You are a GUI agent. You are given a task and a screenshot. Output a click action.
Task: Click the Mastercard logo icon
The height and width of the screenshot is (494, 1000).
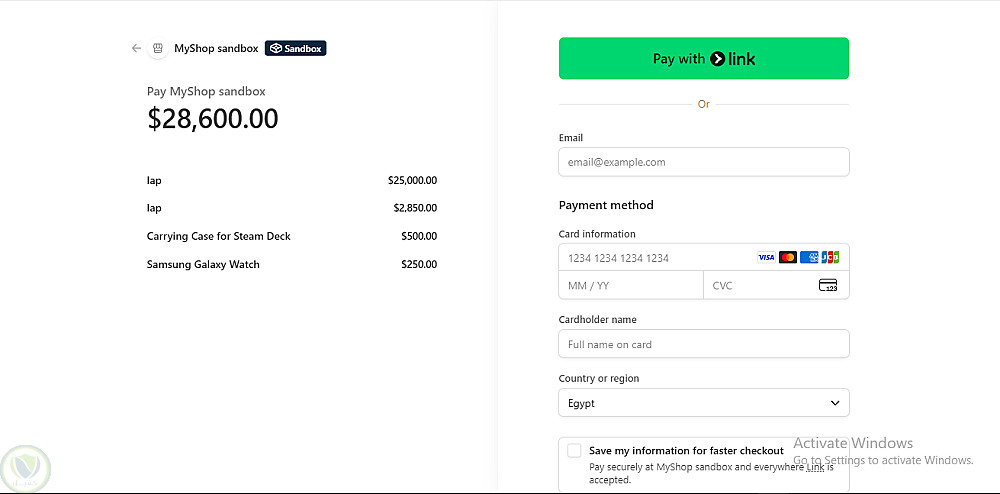tap(788, 258)
